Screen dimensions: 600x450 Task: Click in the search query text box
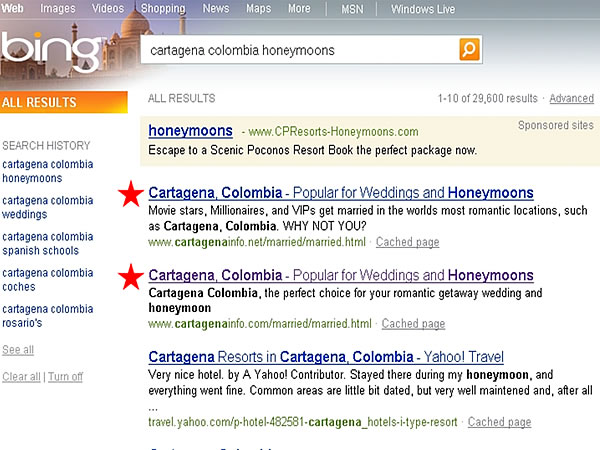[300, 49]
